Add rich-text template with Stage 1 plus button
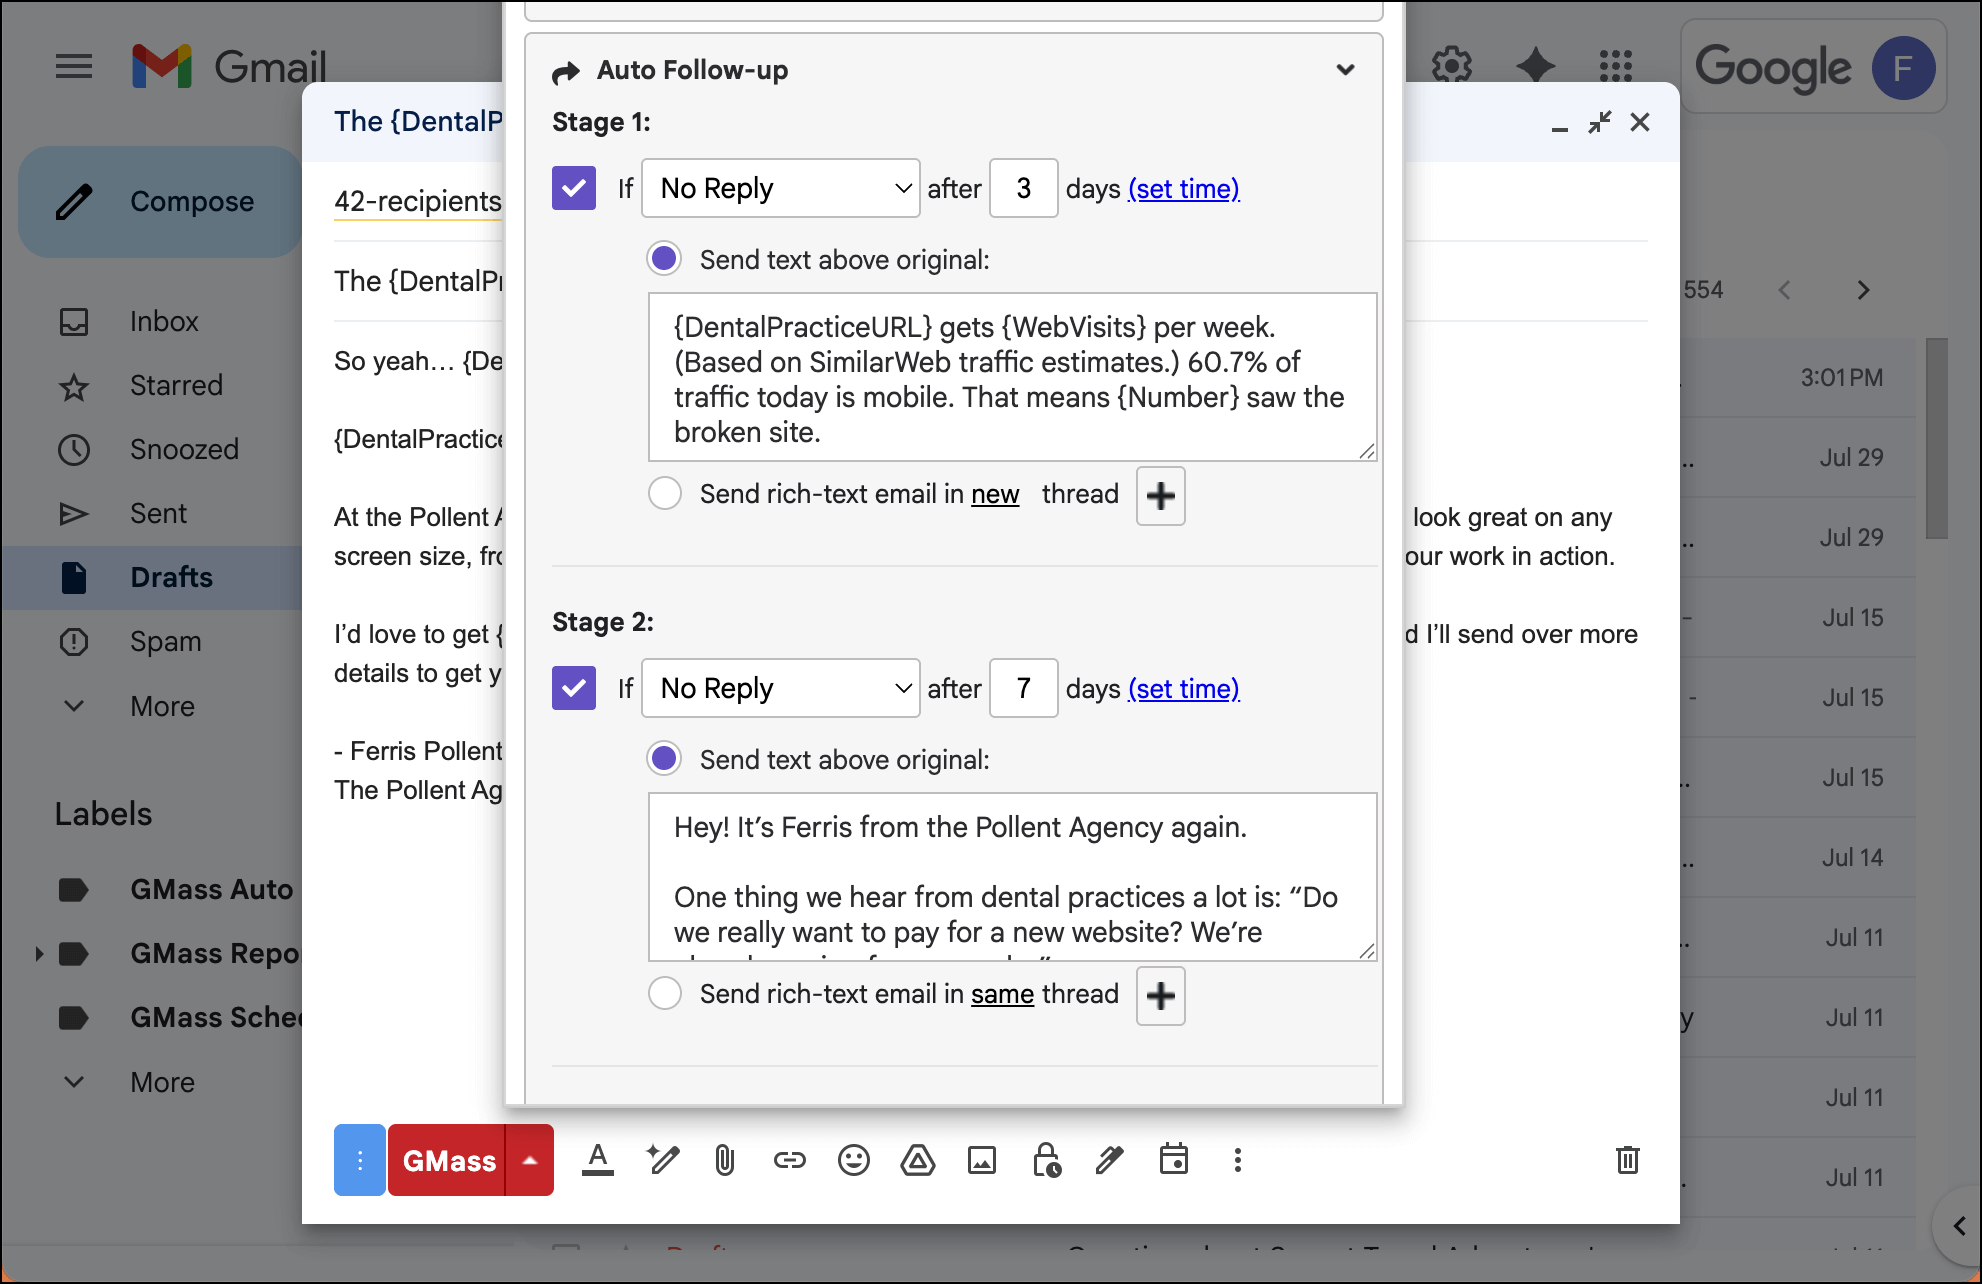The image size is (1982, 1284). (x=1161, y=496)
